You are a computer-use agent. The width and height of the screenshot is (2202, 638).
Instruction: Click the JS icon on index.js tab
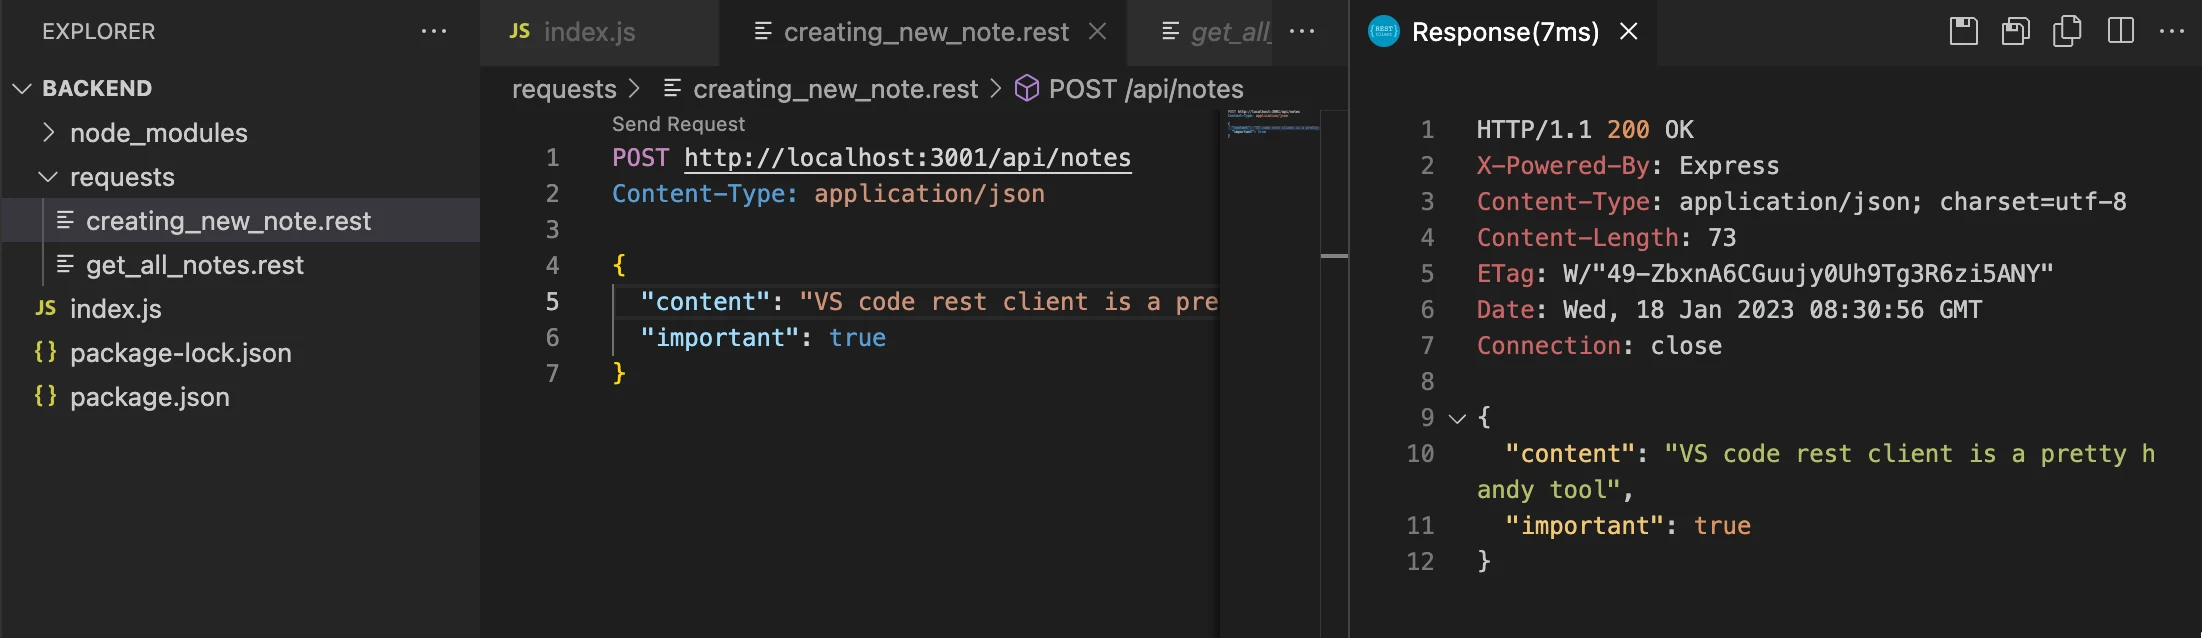[x=520, y=31]
